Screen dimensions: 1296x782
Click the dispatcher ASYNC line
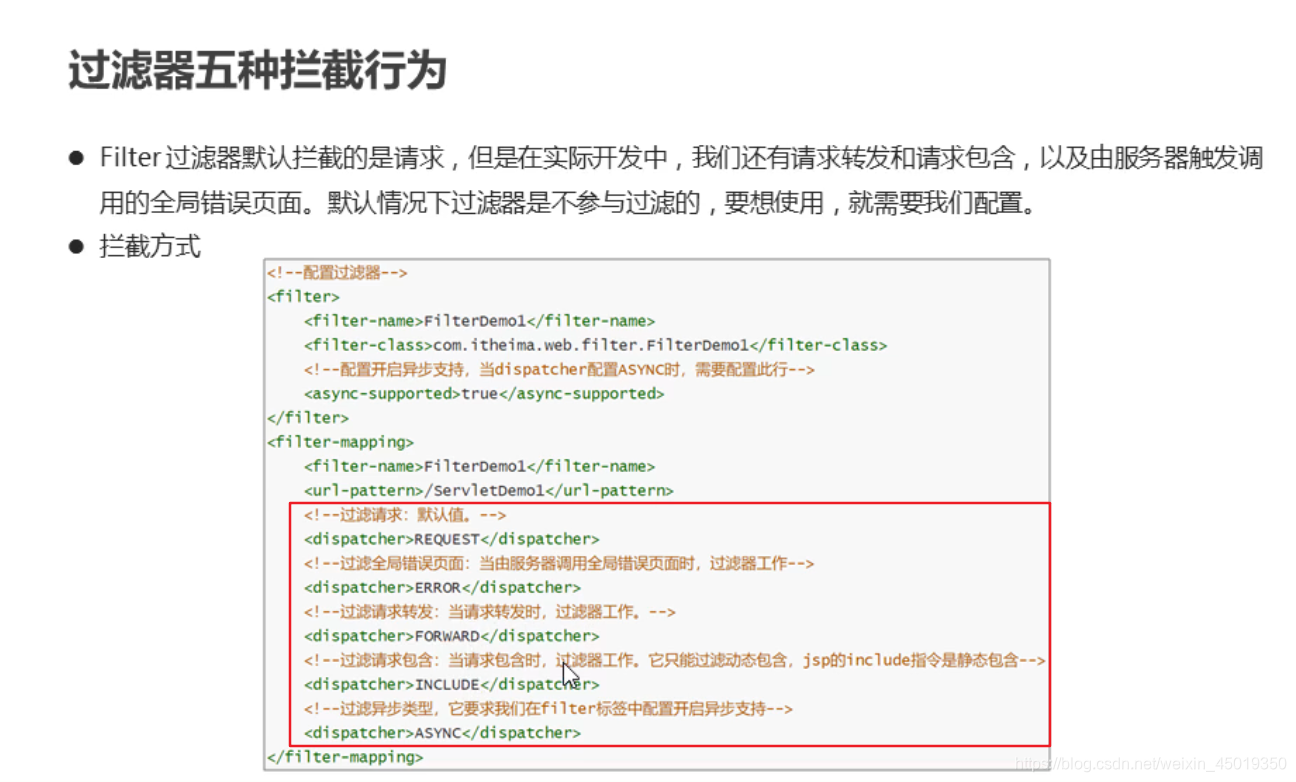point(443,732)
